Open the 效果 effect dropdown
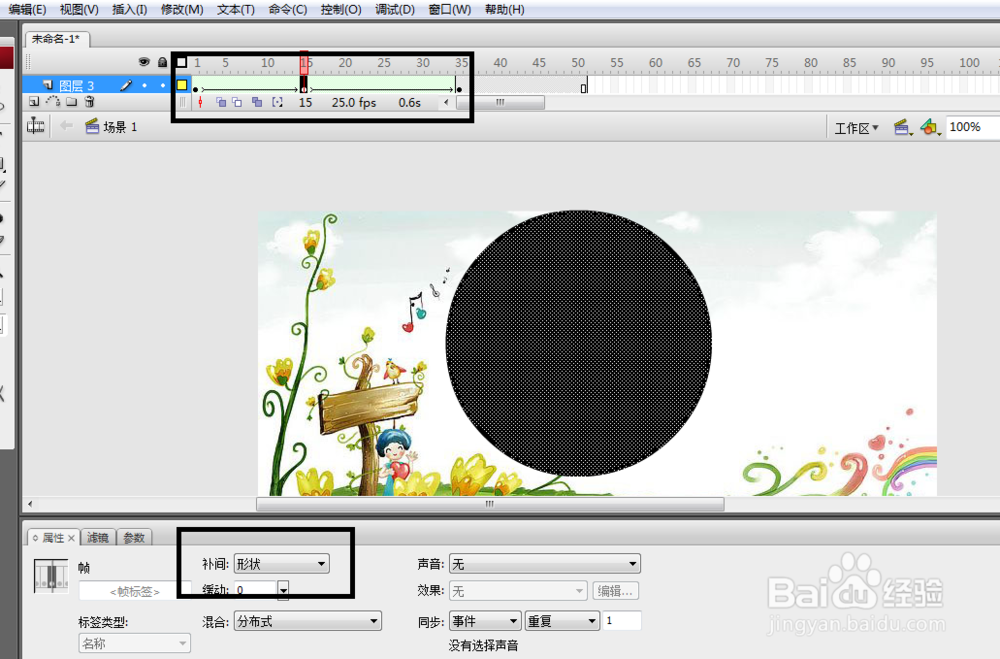Screen dimensions: 1000x659 (x=518, y=591)
